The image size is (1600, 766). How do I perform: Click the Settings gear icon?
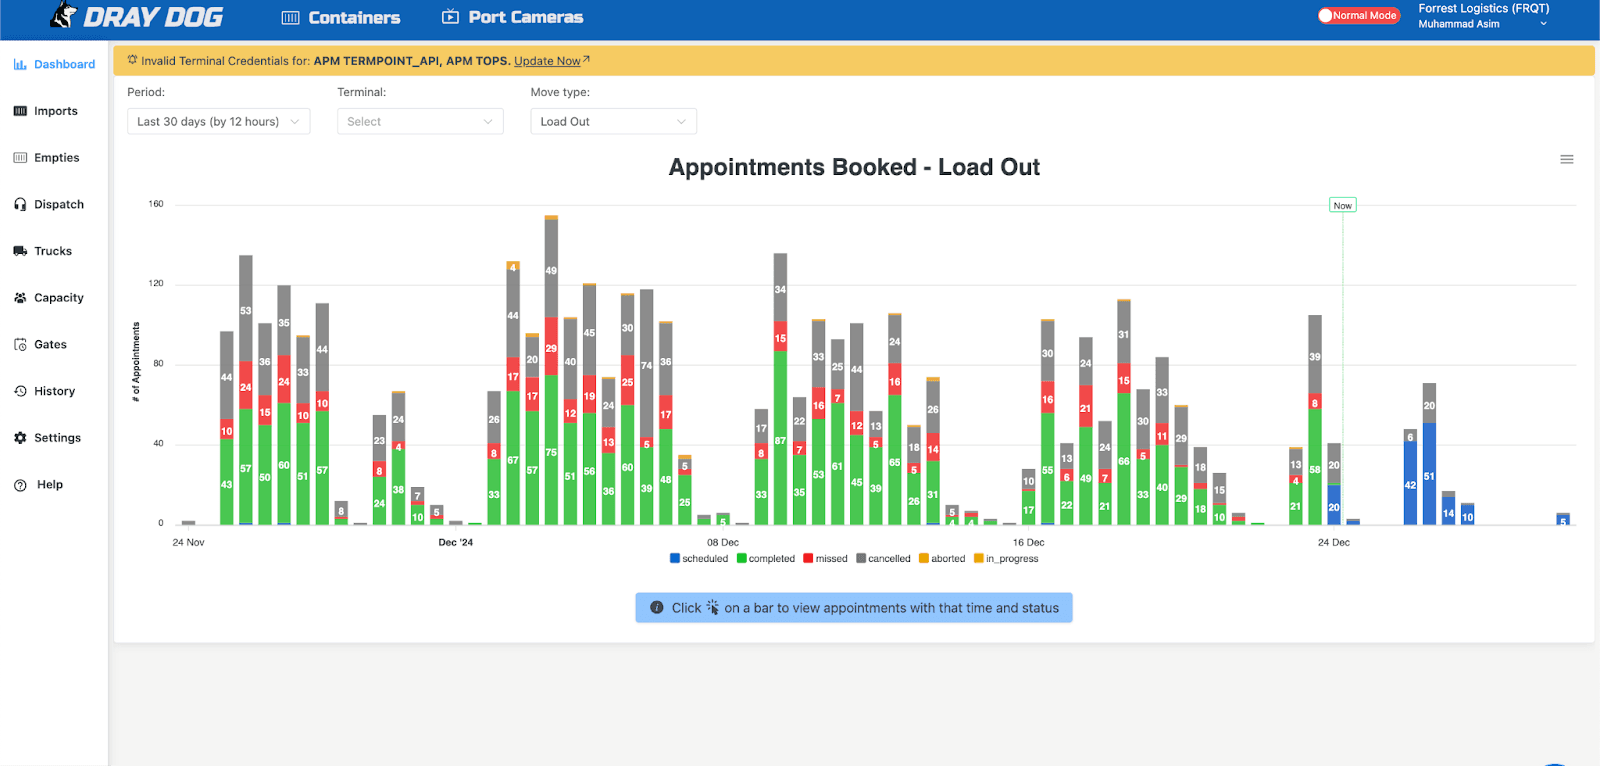[20, 438]
